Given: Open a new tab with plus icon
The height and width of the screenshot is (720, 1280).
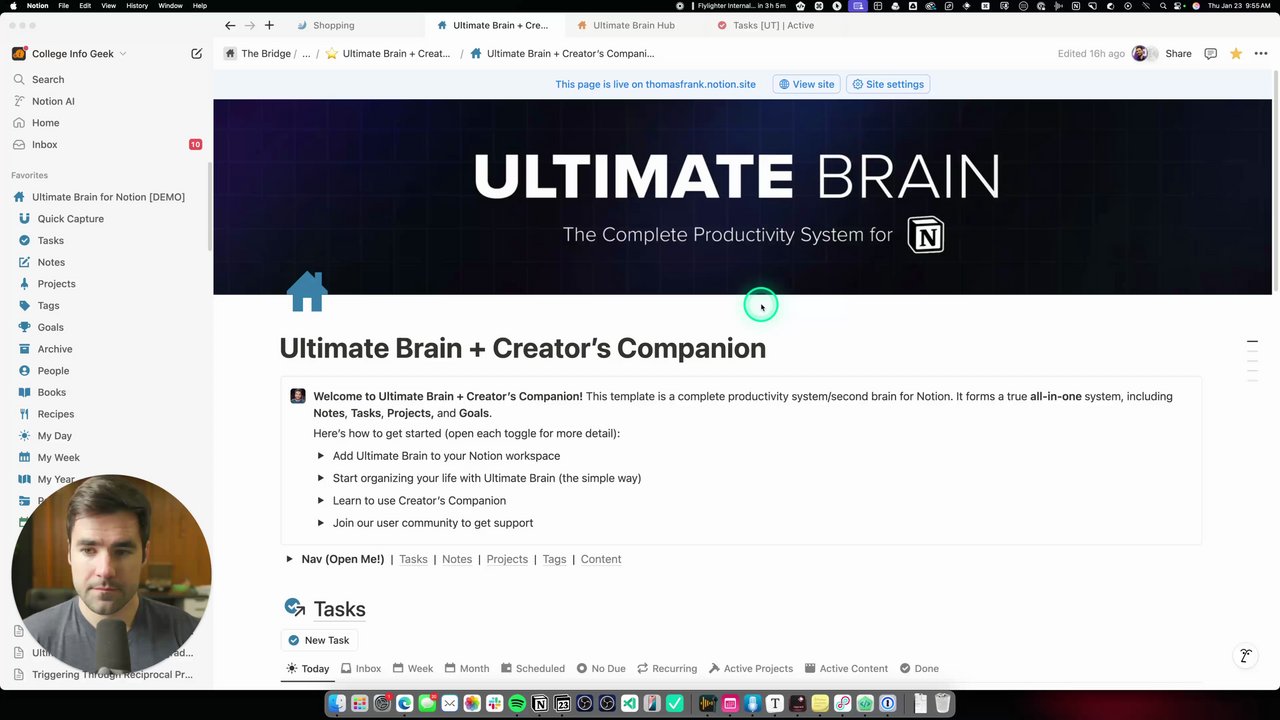Looking at the screenshot, I should (269, 25).
